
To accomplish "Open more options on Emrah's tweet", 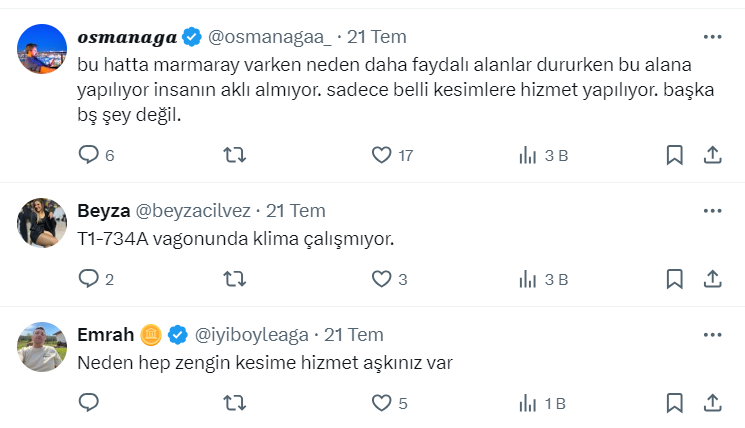I will tap(712, 334).
